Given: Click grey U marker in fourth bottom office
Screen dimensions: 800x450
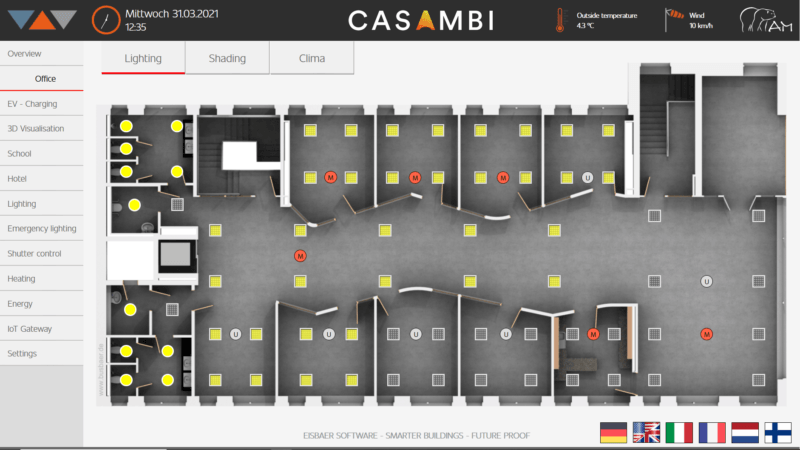Looking at the screenshot, I should click(x=506, y=334).
